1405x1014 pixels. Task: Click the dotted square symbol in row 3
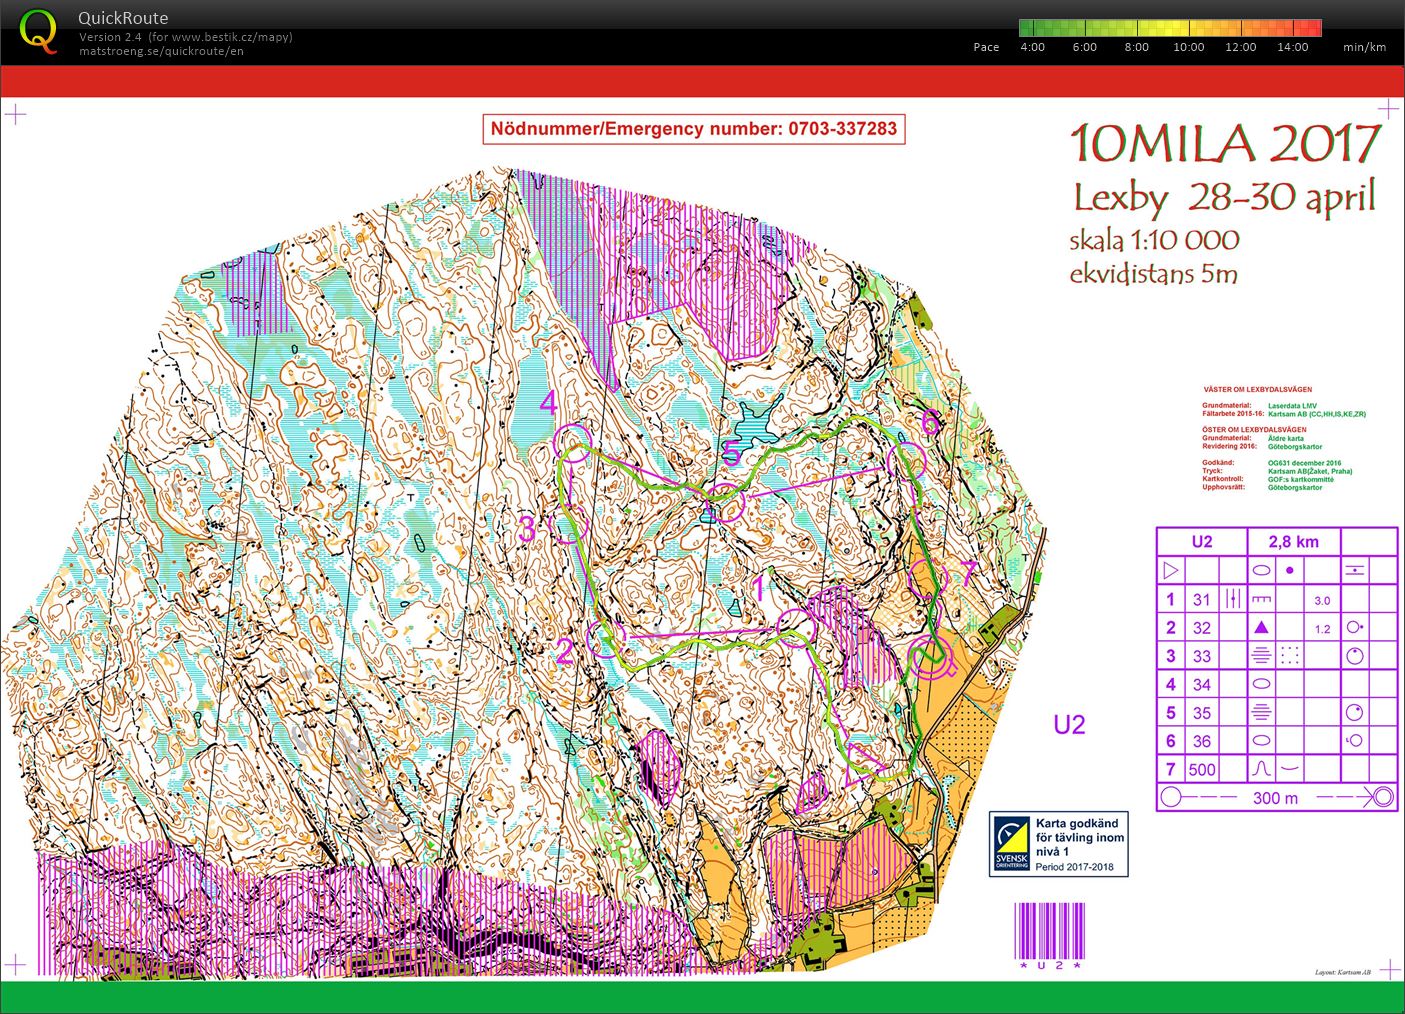coord(1290,656)
